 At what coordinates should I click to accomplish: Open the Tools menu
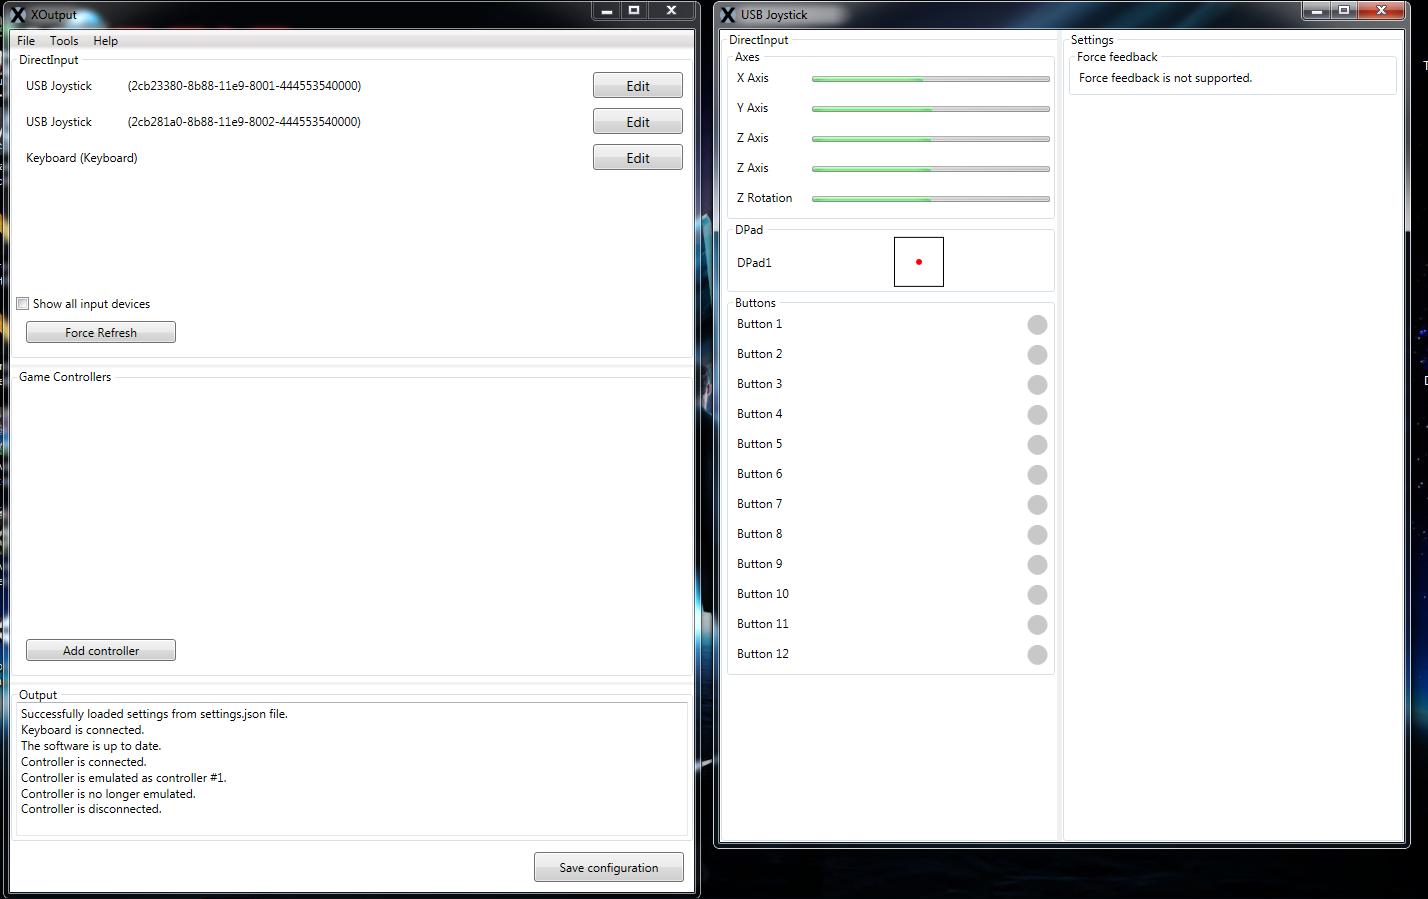click(63, 40)
